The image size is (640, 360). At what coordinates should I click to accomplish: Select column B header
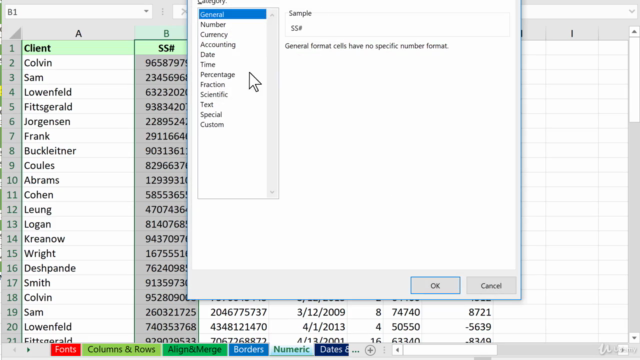pos(166,33)
